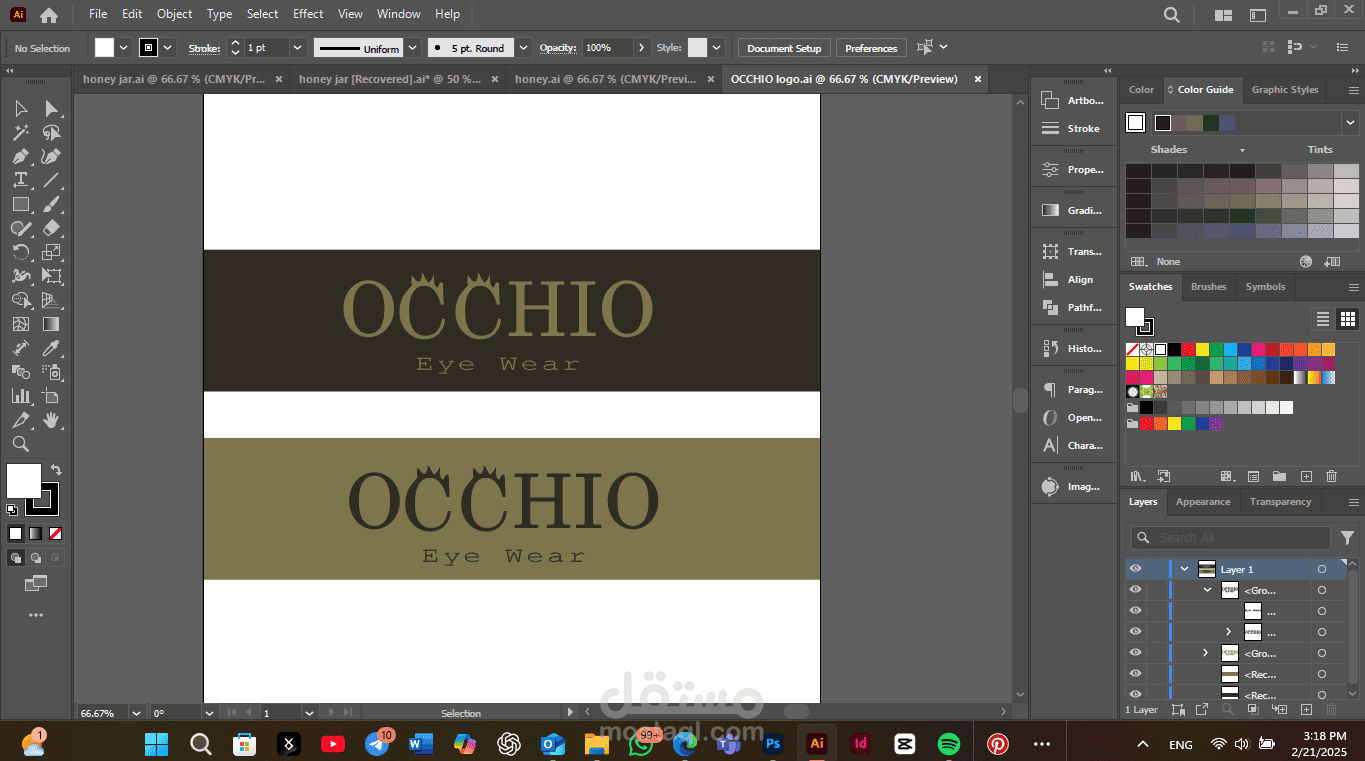
Task: Open the Window menu
Action: click(x=399, y=14)
